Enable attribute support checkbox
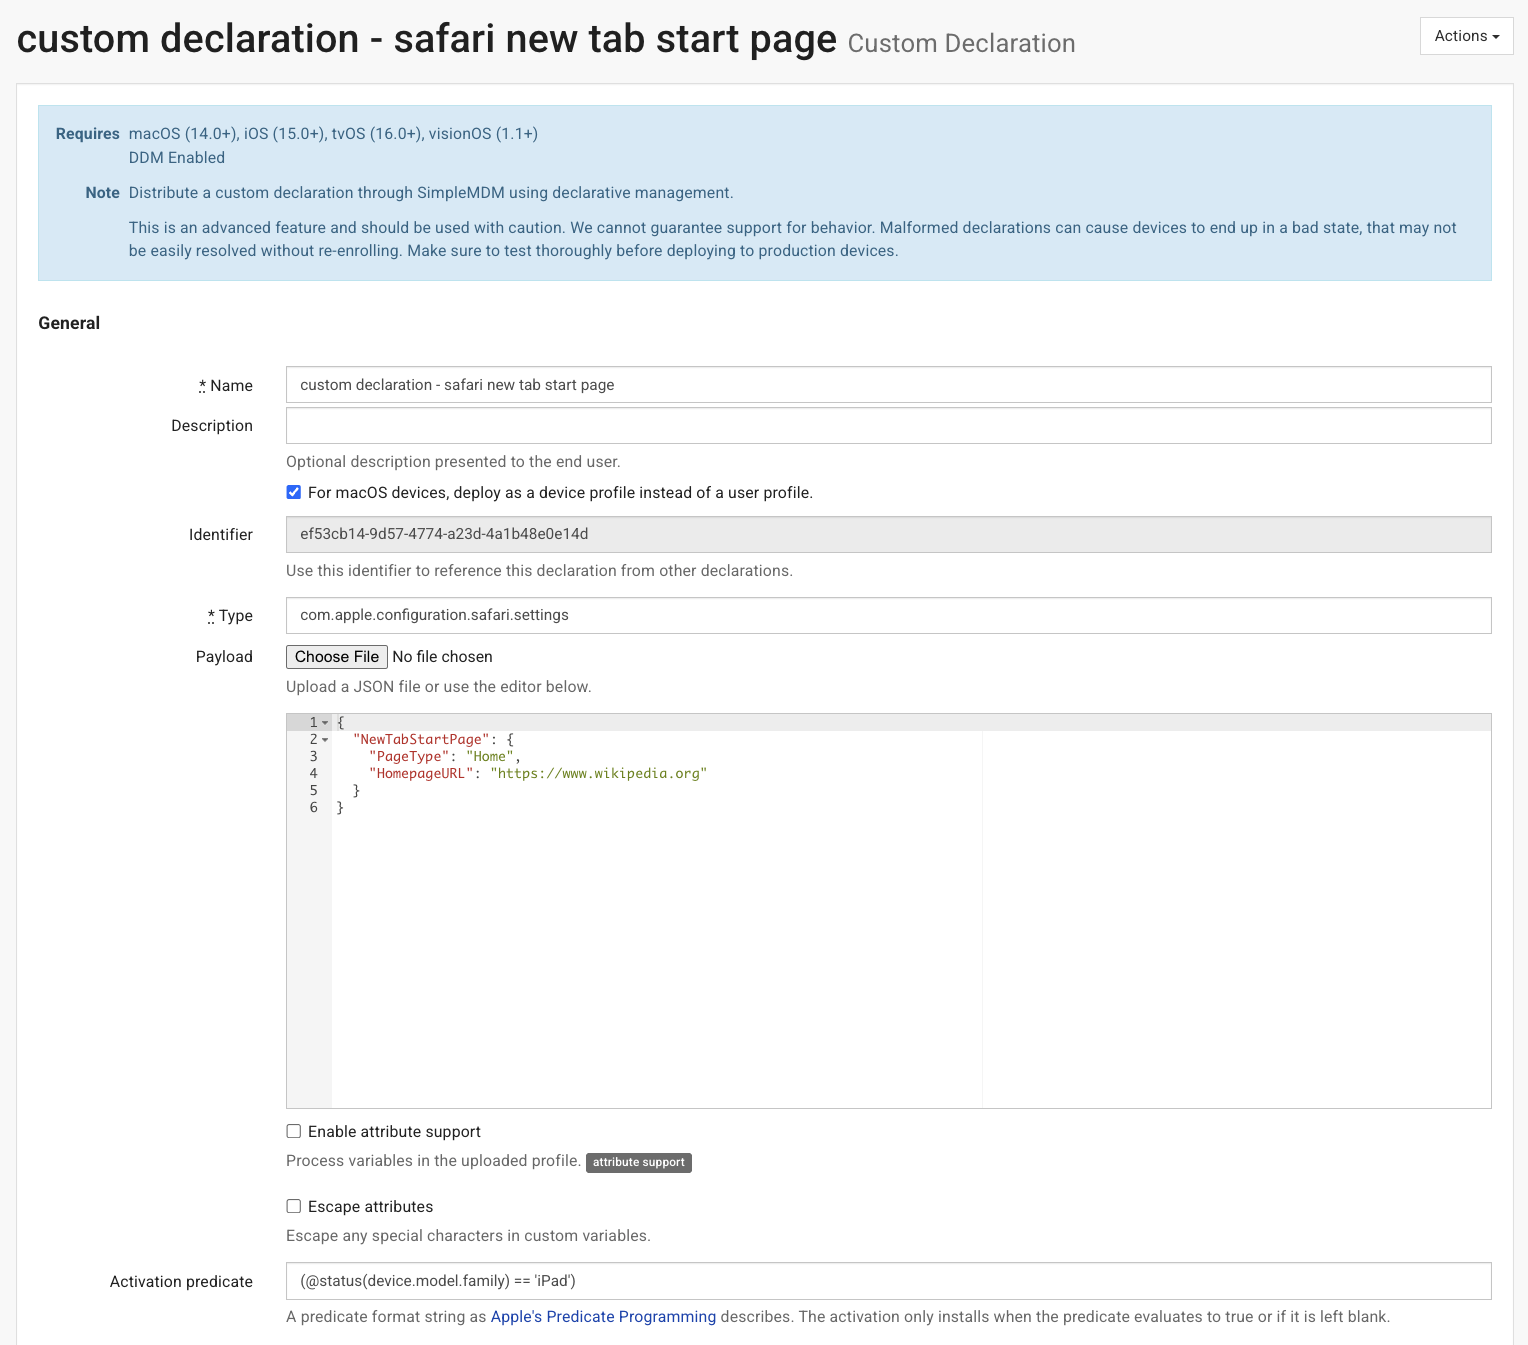 [x=294, y=1131]
